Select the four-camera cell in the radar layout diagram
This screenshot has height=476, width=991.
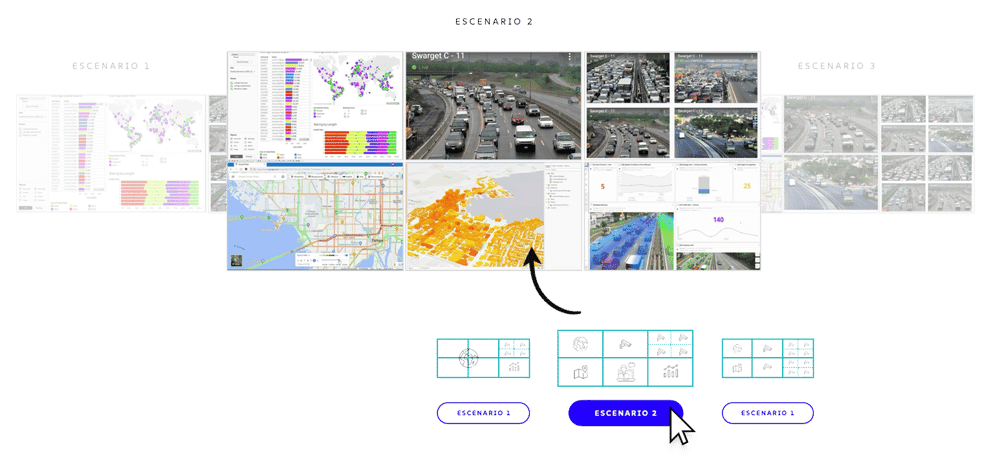(514, 348)
